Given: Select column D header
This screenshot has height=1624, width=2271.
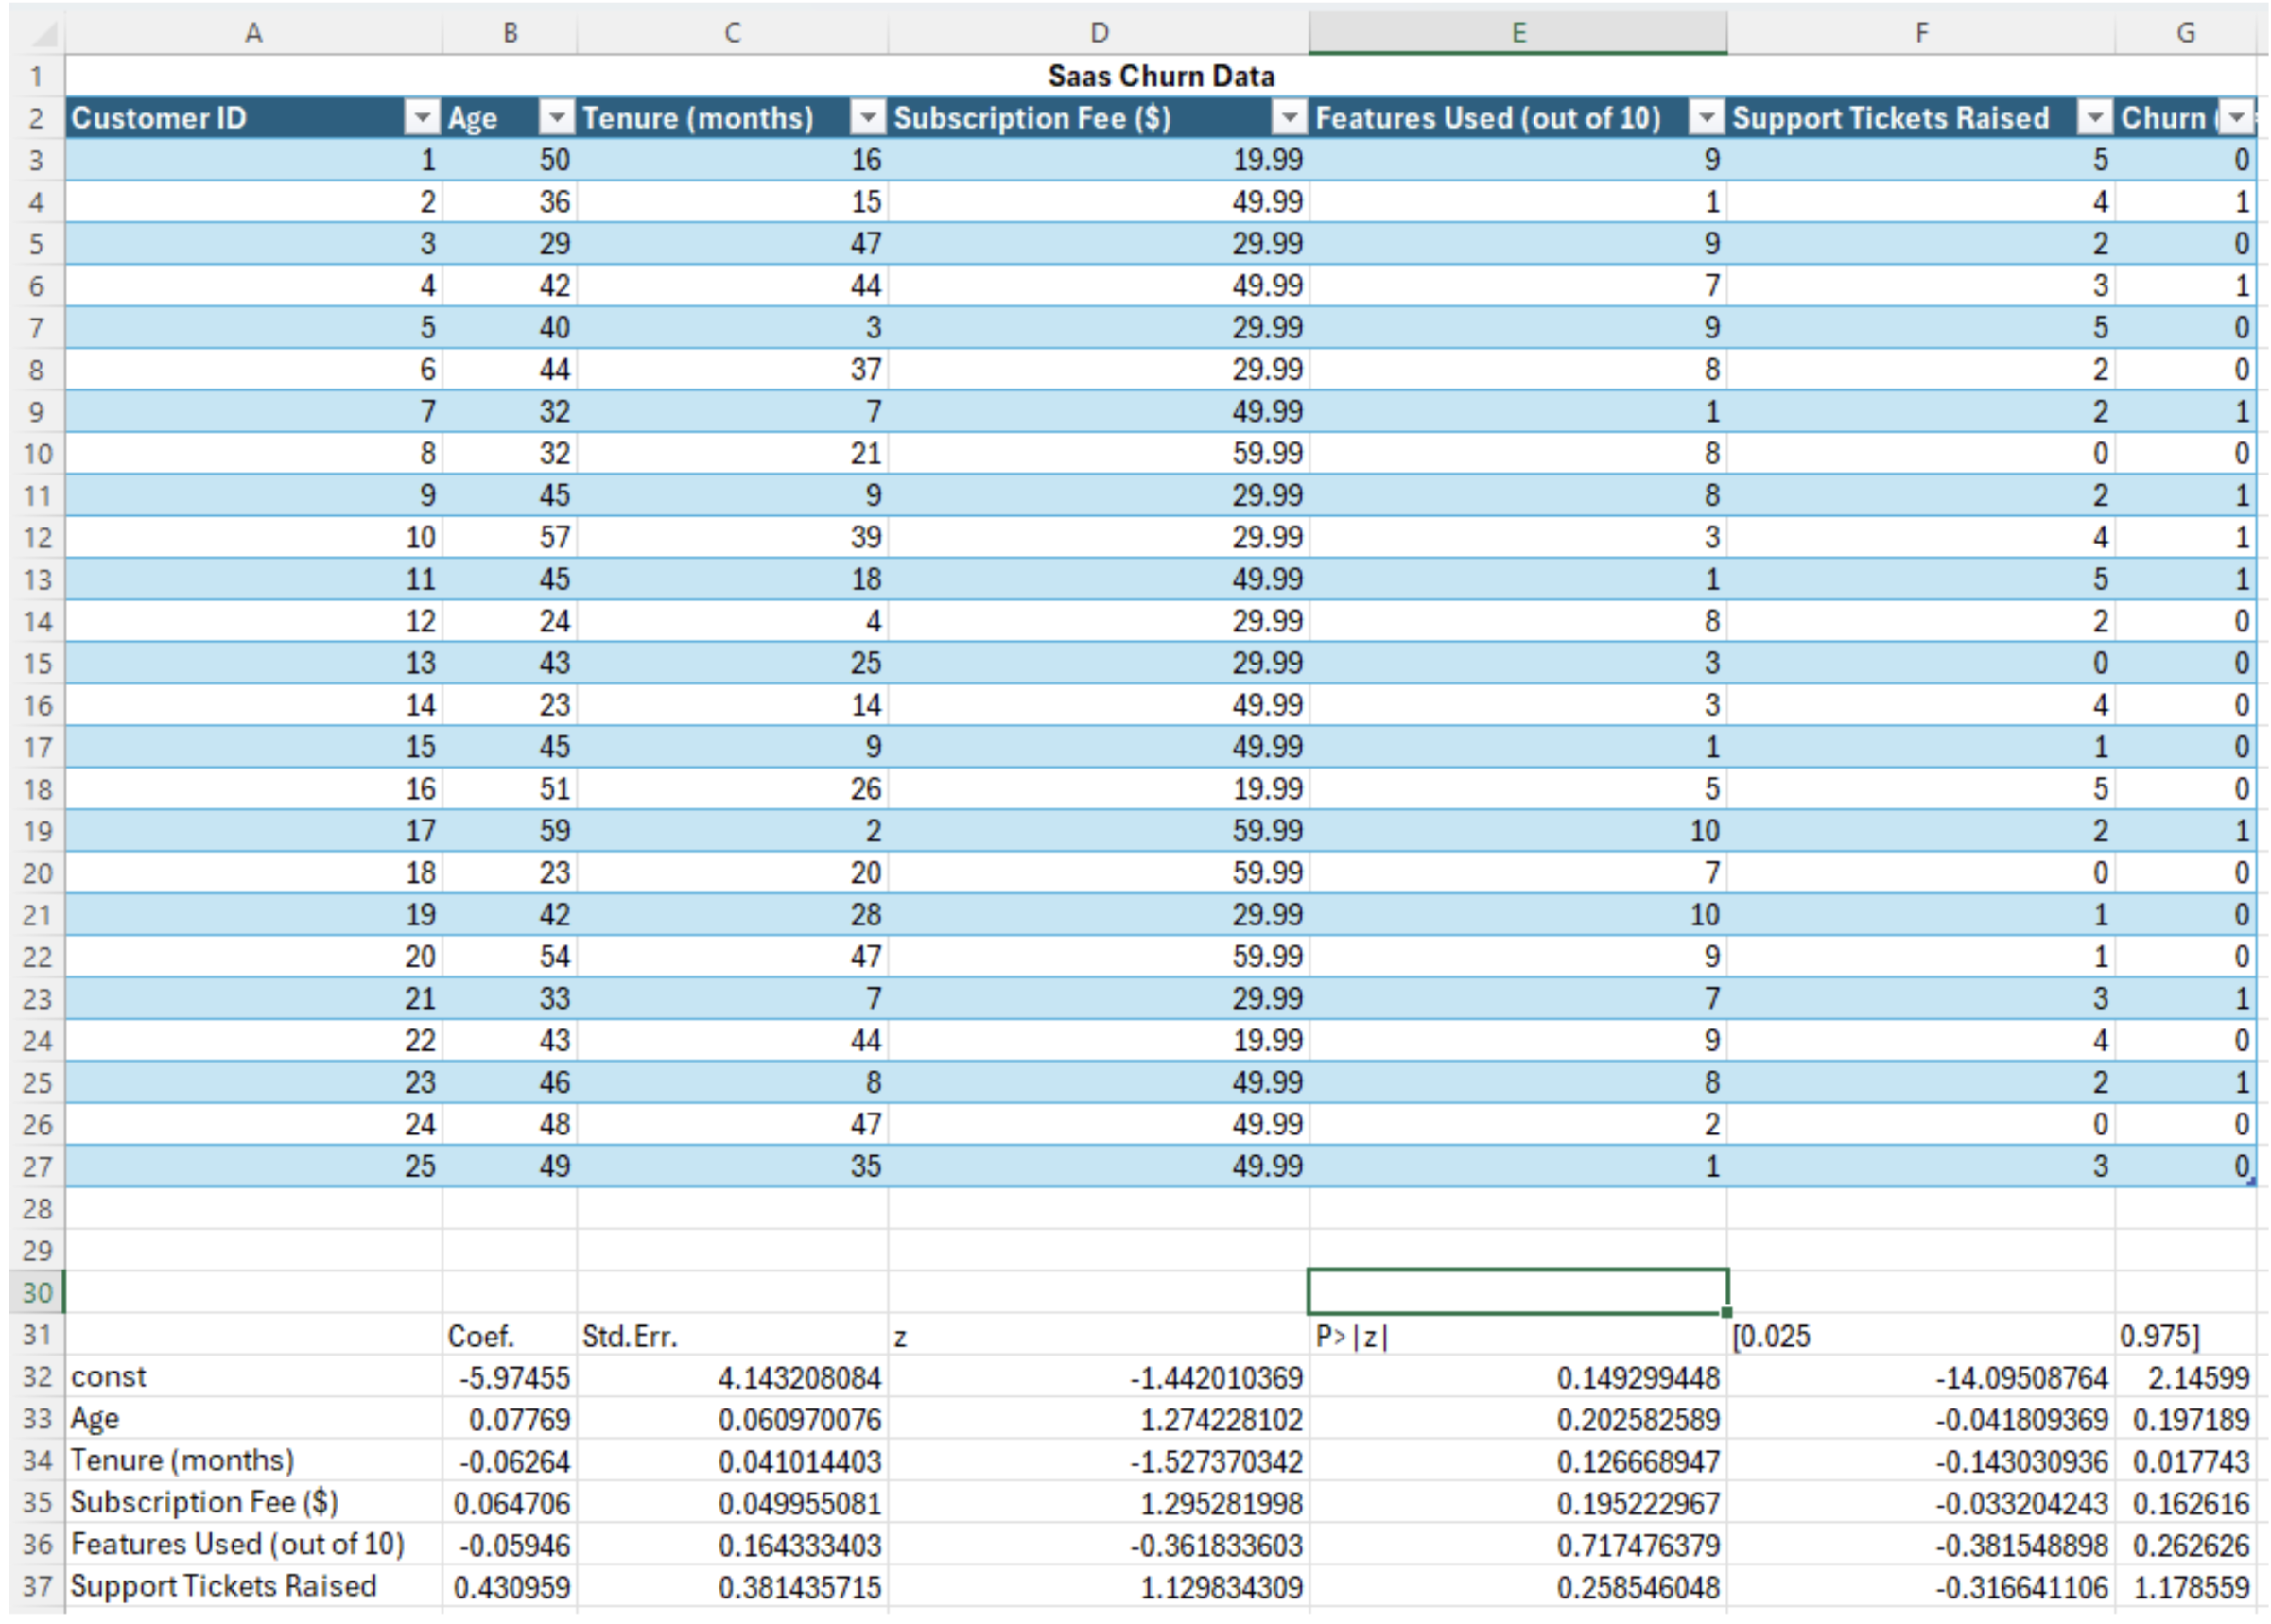Looking at the screenshot, I should click(1099, 33).
